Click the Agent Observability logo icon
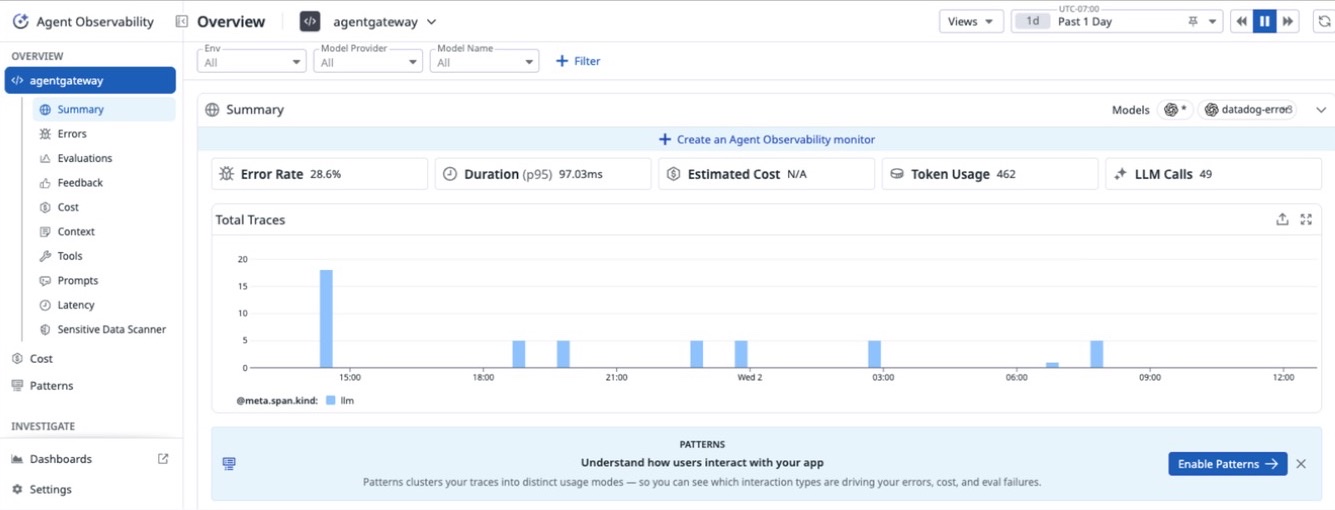 tap(20, 21)
